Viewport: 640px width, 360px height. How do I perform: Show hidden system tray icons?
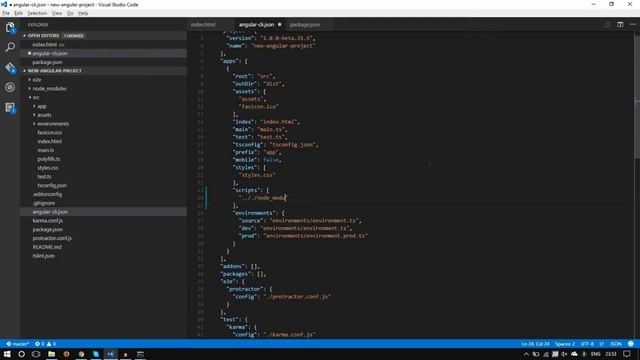click(526, 354)
